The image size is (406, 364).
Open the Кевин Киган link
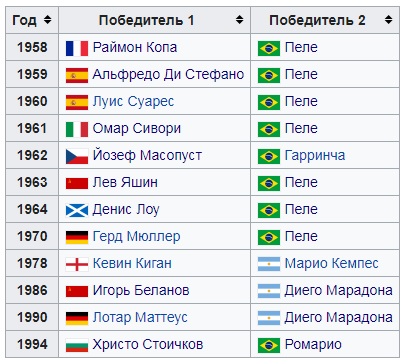click(x=132, y=263)
